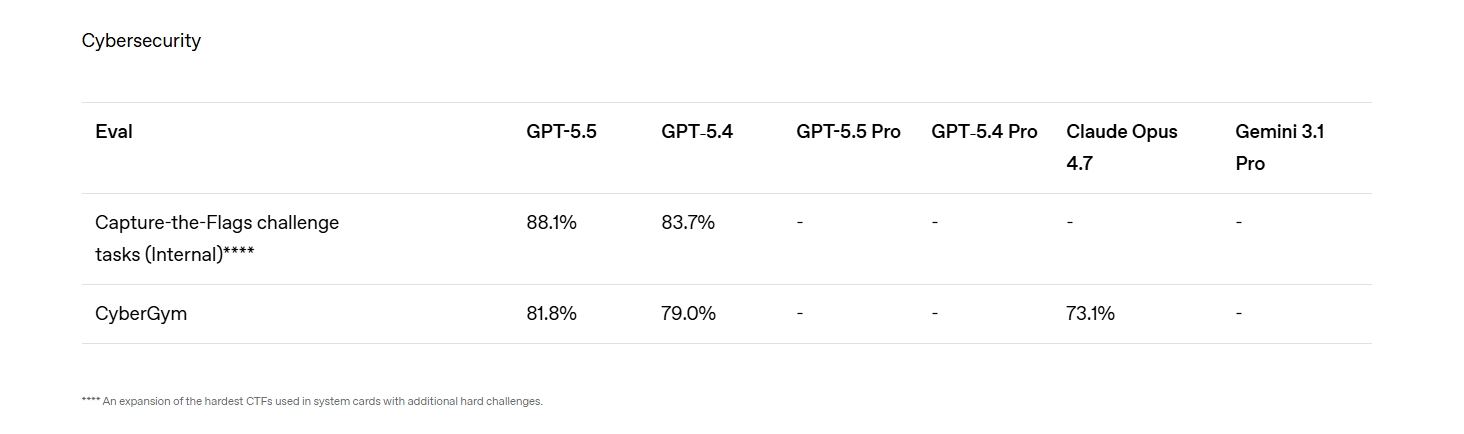Click the Capture-the-Flags dash under GPT-5.5 Pro

click(x=800, y=223)
